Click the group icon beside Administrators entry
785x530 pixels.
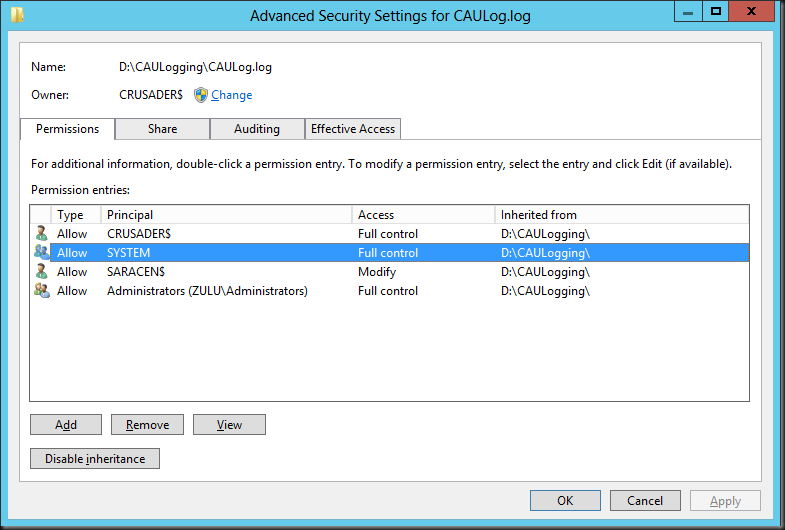(42, 290)
